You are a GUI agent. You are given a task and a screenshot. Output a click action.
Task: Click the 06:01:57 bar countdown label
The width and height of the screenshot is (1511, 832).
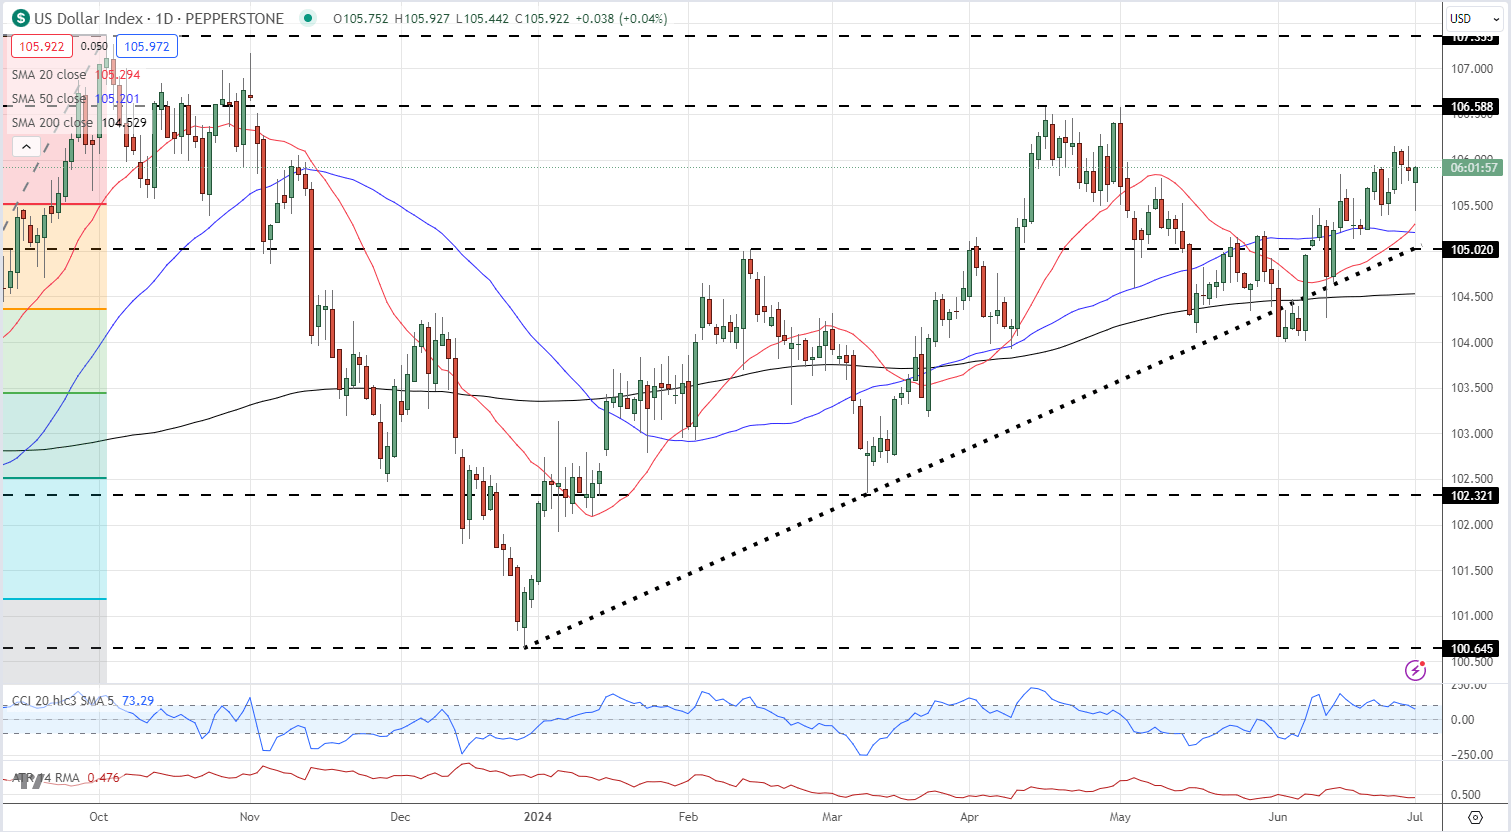[1474, 168]
